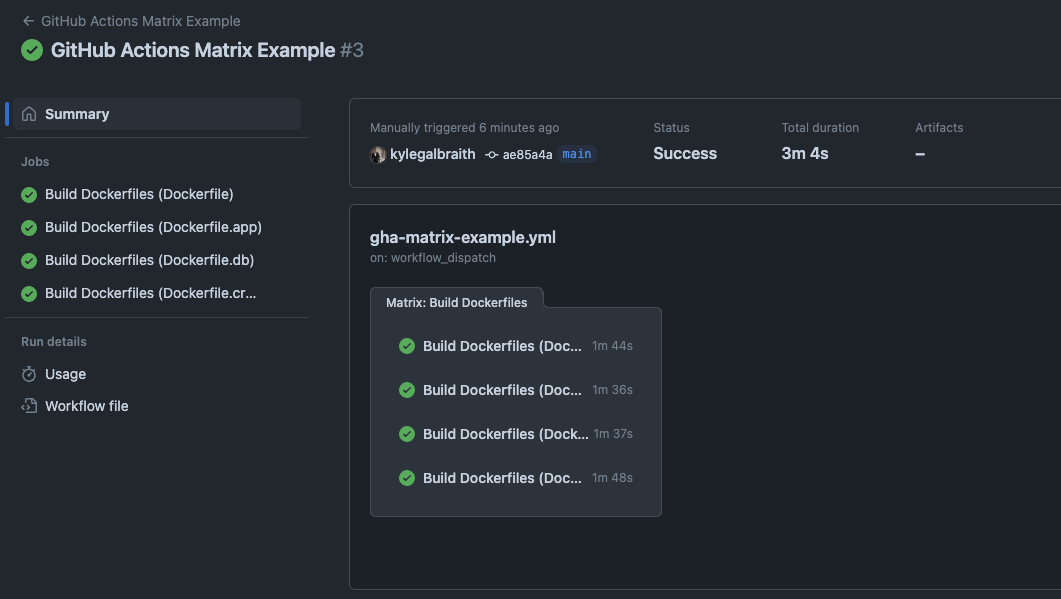Click the last matrix node showing 1m 48s
This screenshot has height=599, width=1061.
[x=503, y=478]
